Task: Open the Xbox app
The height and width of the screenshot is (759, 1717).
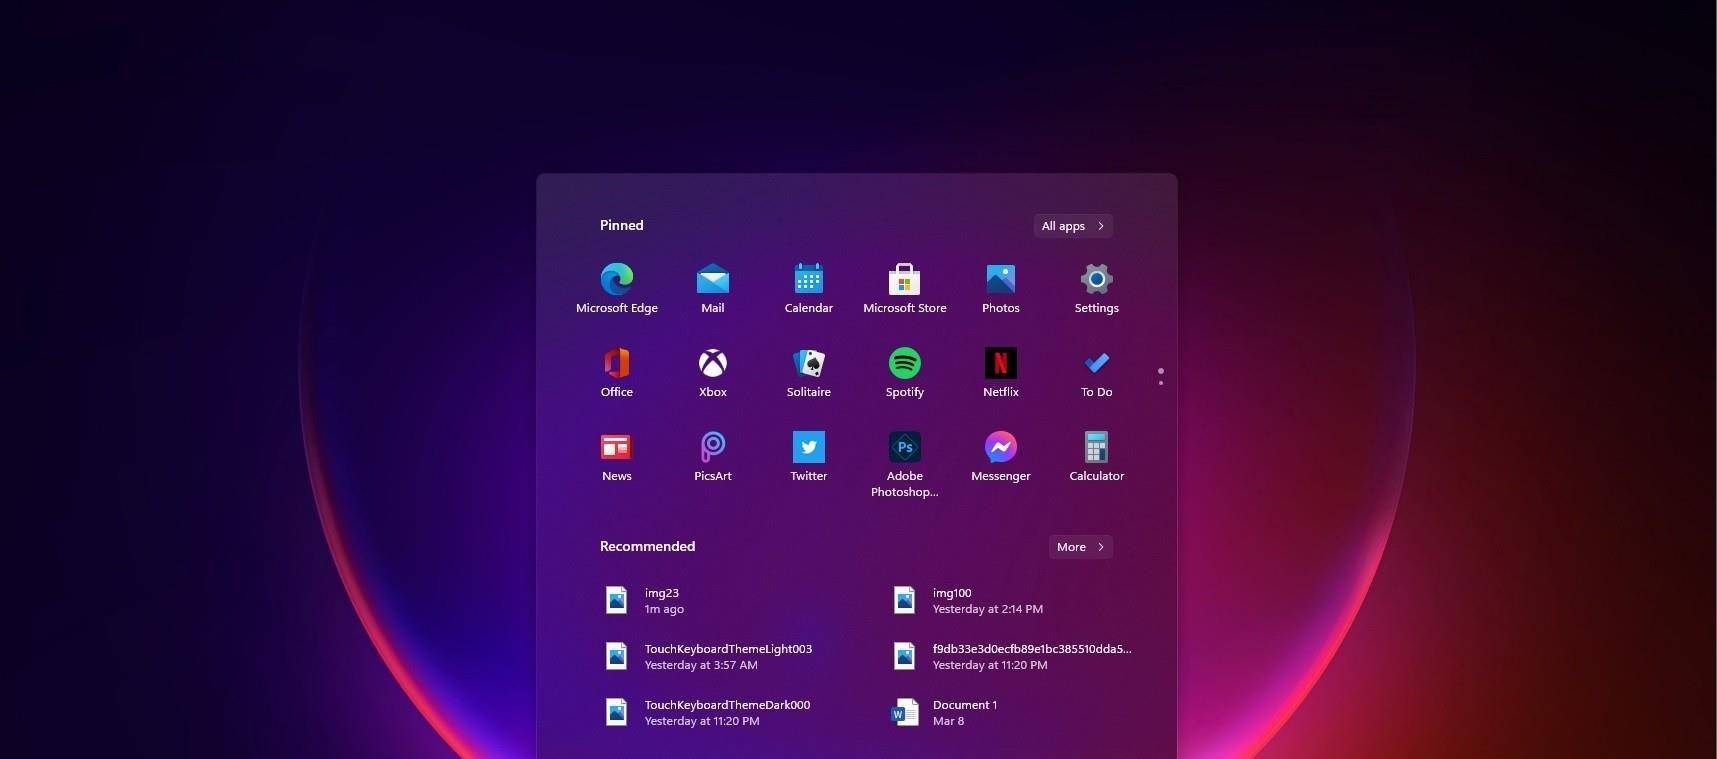Action: pos(713,372)
